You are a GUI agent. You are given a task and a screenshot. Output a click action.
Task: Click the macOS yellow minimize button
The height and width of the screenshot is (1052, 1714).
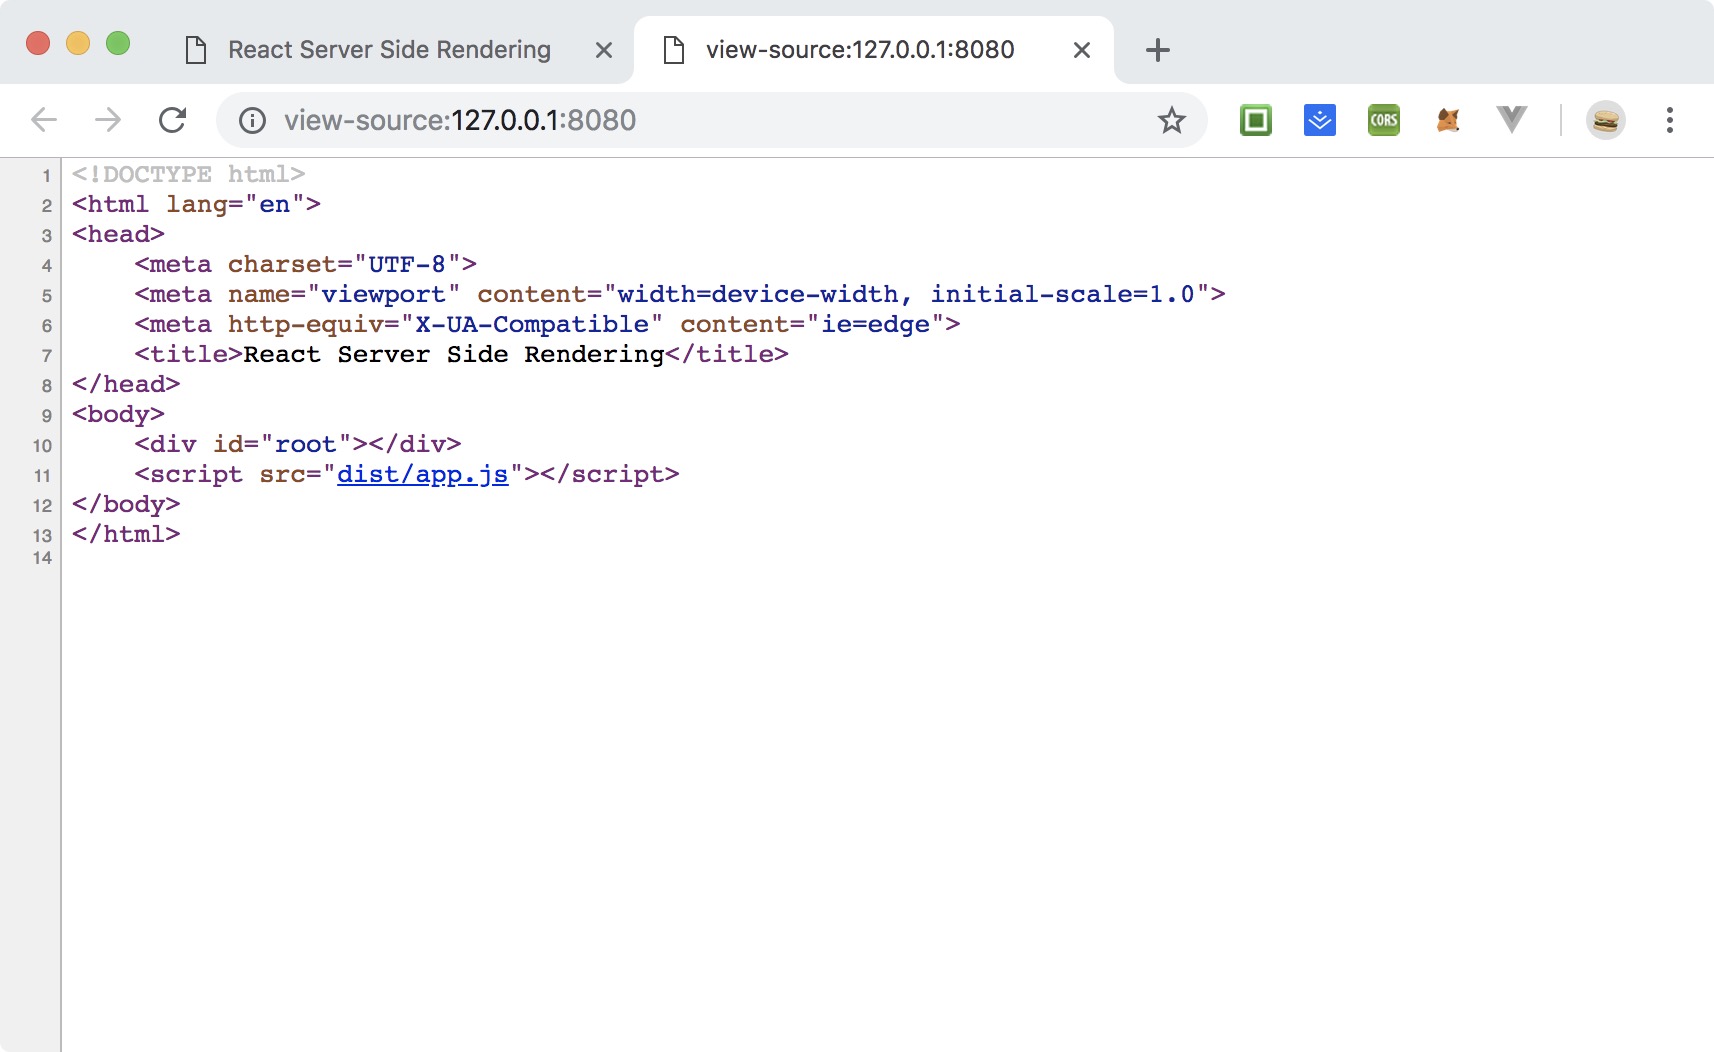[x=78, y=43]
